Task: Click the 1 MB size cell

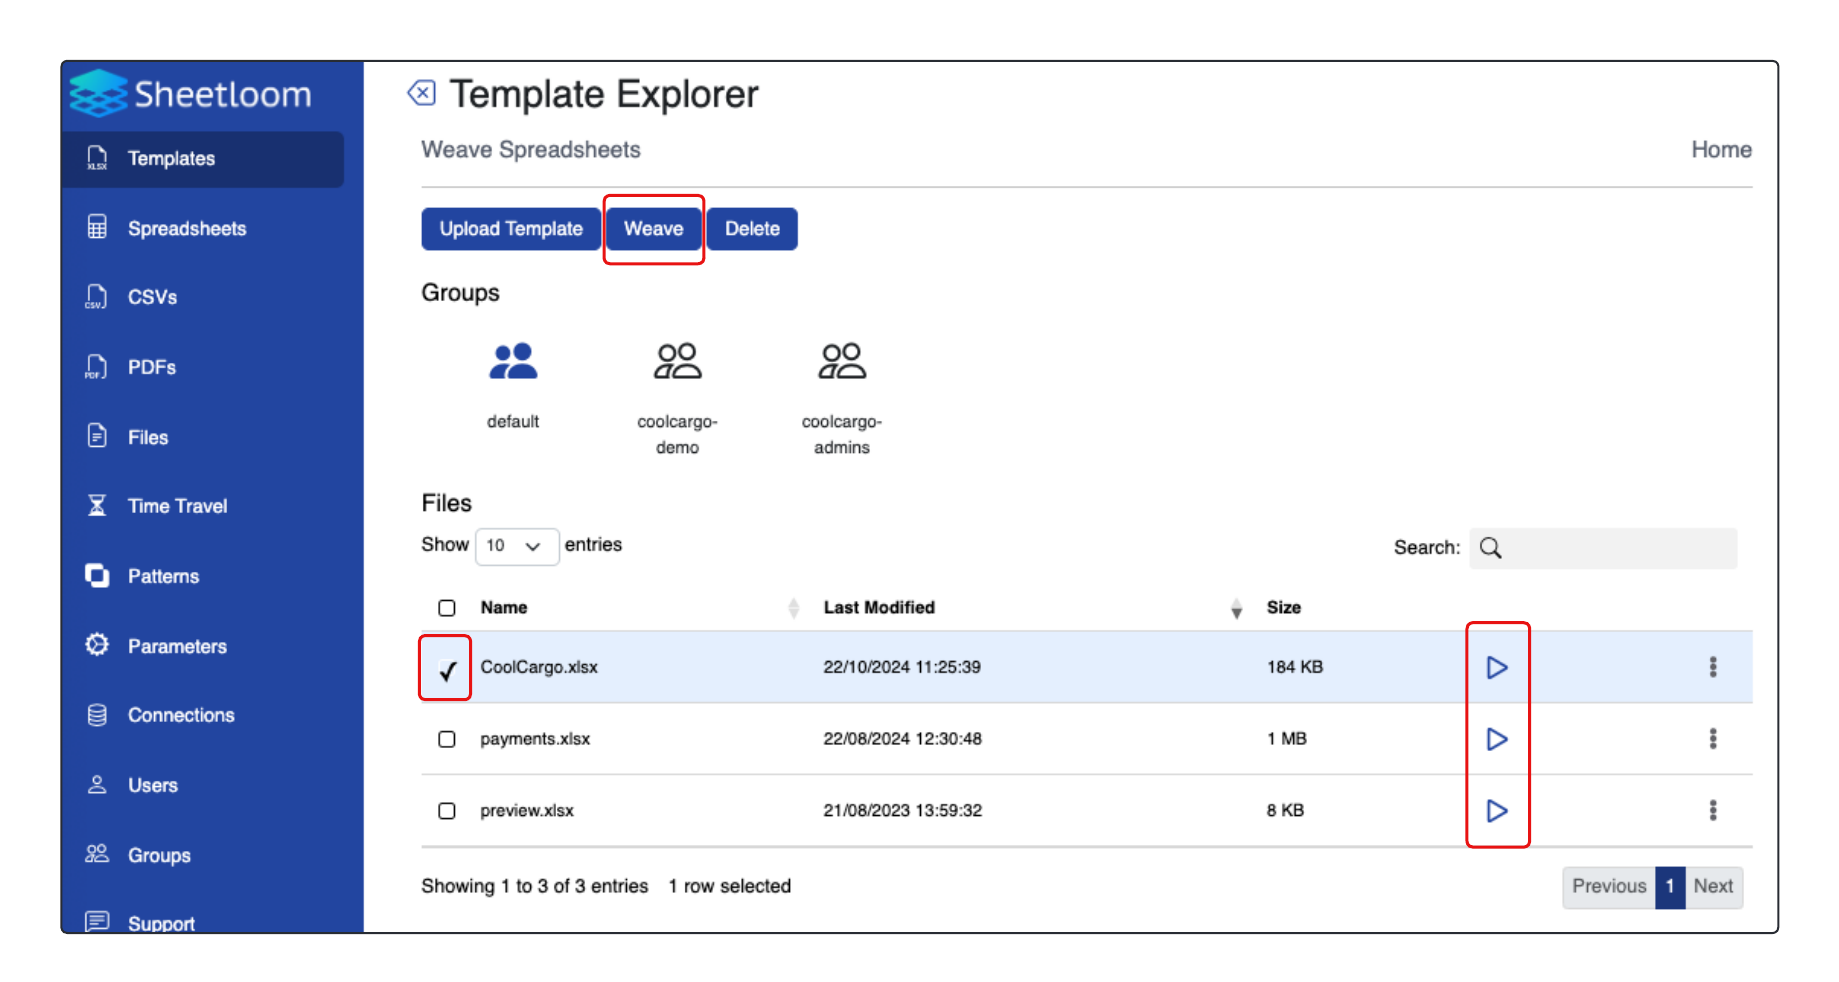Action: tap(1287, 738)
